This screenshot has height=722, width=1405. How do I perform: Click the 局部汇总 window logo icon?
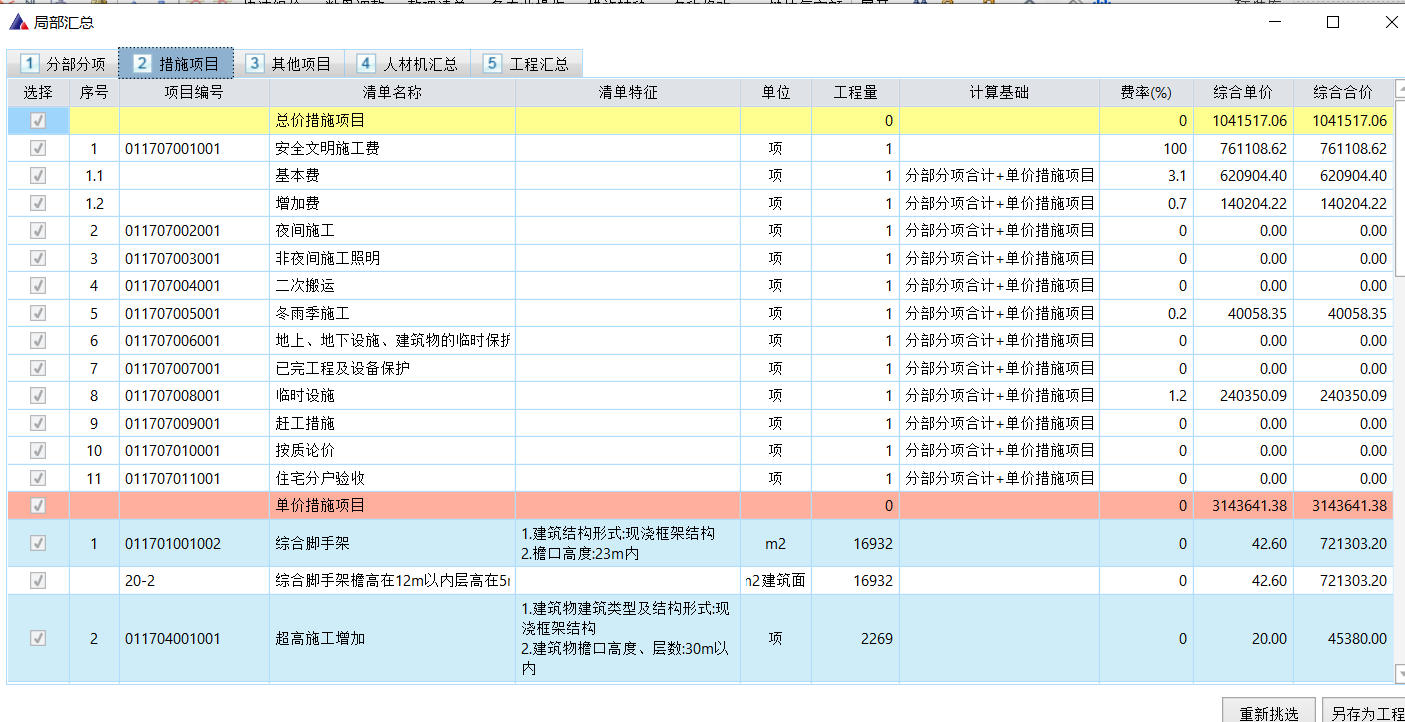(18, 22)
